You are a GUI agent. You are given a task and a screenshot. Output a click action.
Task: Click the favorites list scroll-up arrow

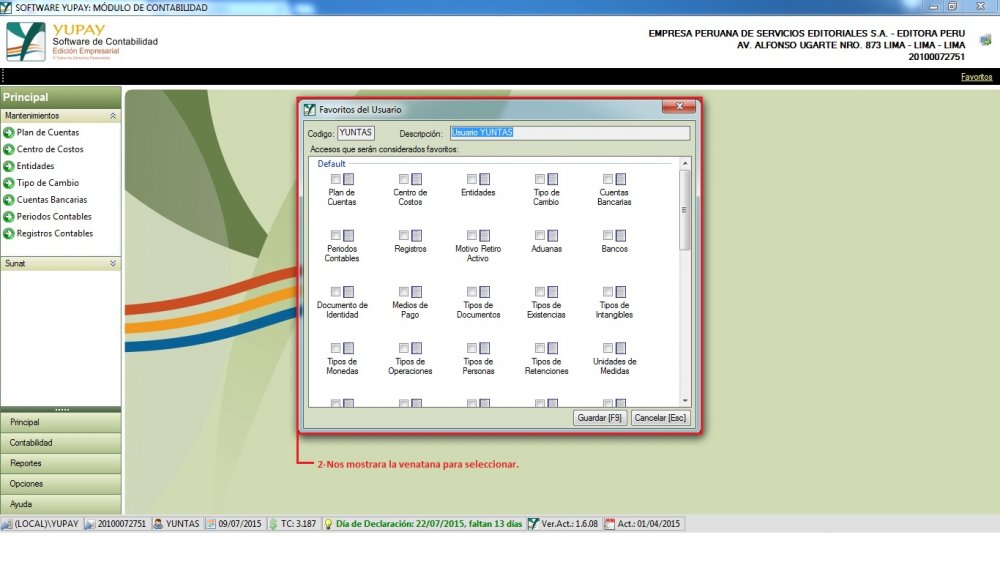(685, 163)
